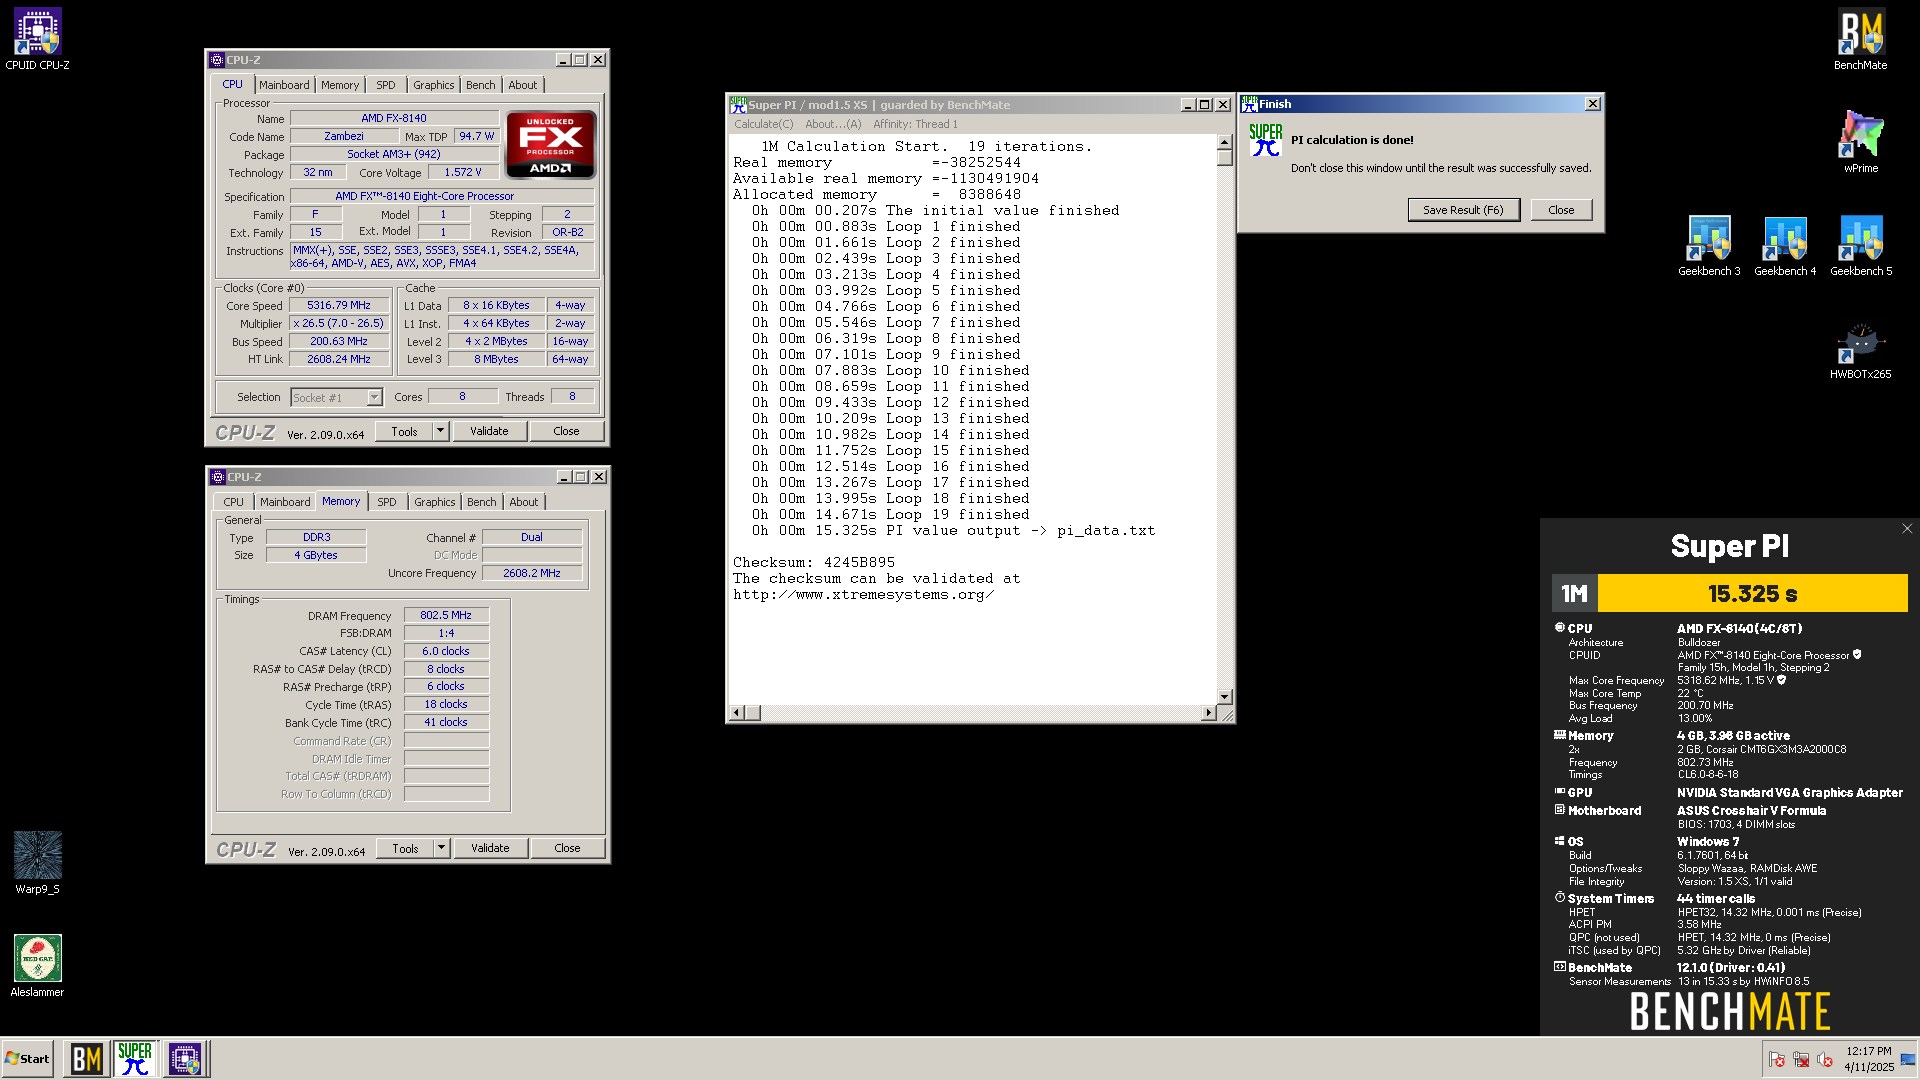Click the CPU-Z taskbar button
The width and height of the screenshot is (1920, 1080).
(184, 1059)
